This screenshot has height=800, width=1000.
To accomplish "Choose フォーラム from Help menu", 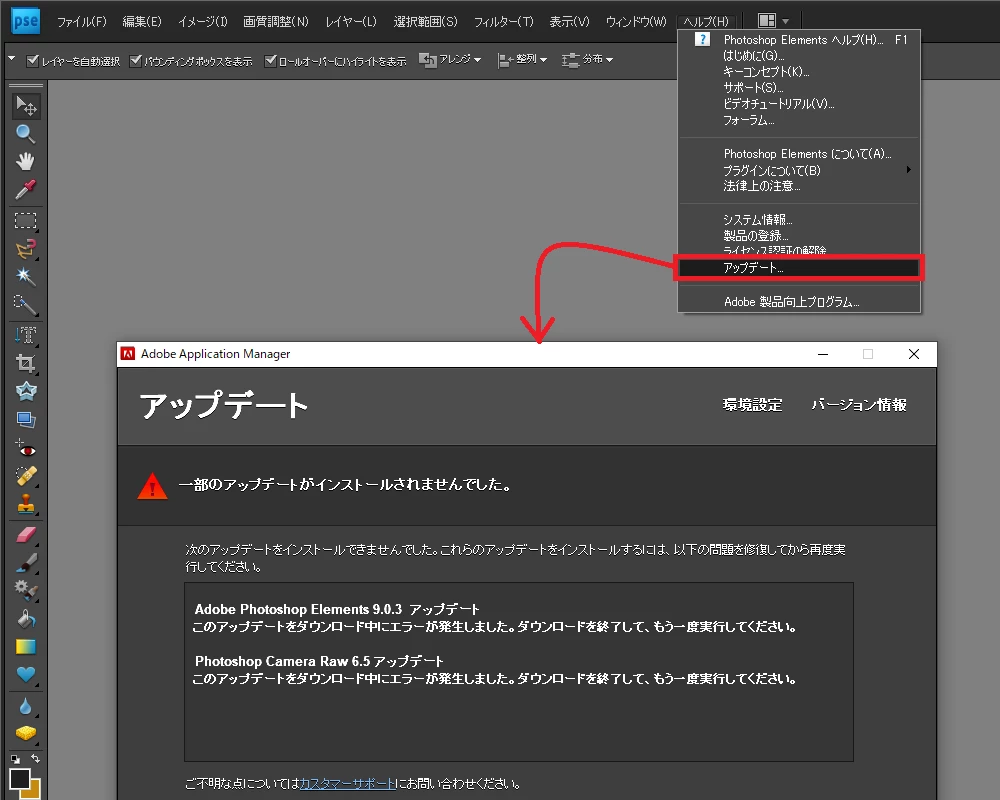I will (799, 120).
